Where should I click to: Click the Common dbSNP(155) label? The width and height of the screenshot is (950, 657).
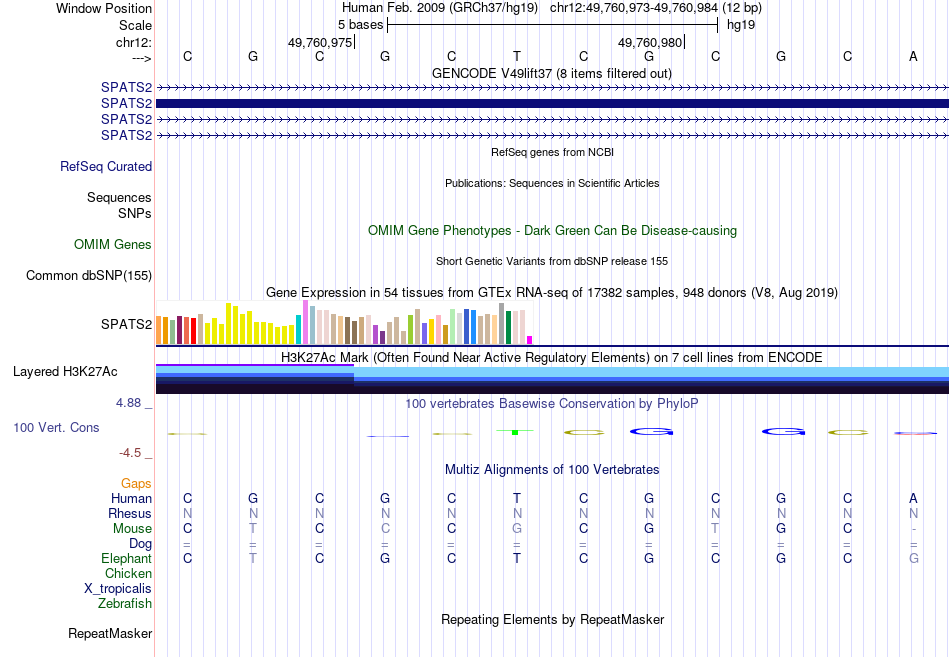pos(88,276)
